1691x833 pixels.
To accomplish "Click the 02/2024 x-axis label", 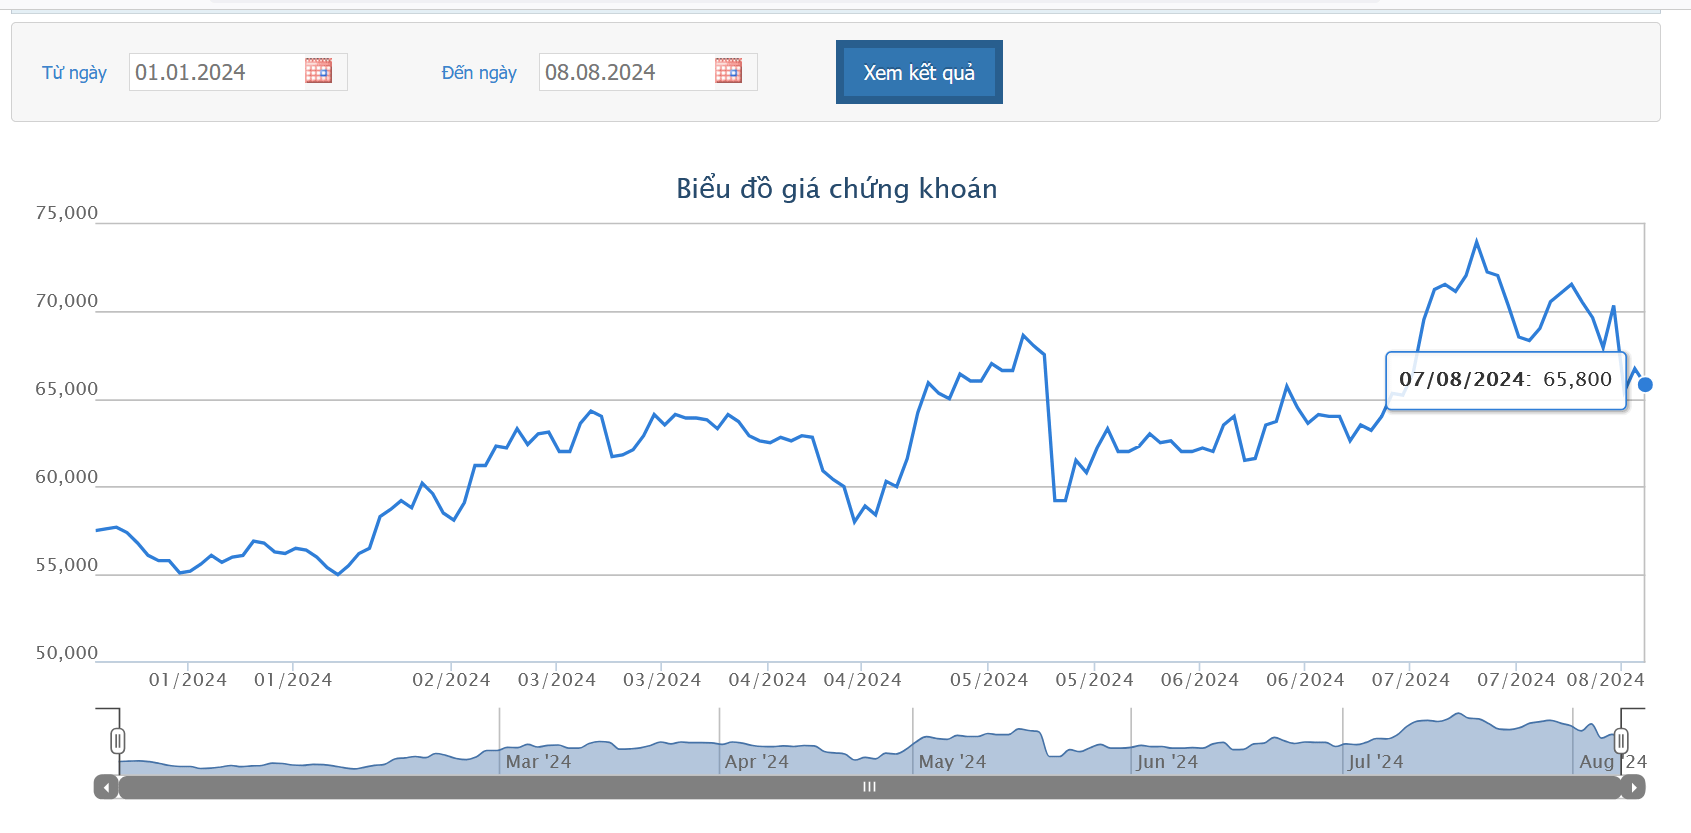I will [451, 680].
